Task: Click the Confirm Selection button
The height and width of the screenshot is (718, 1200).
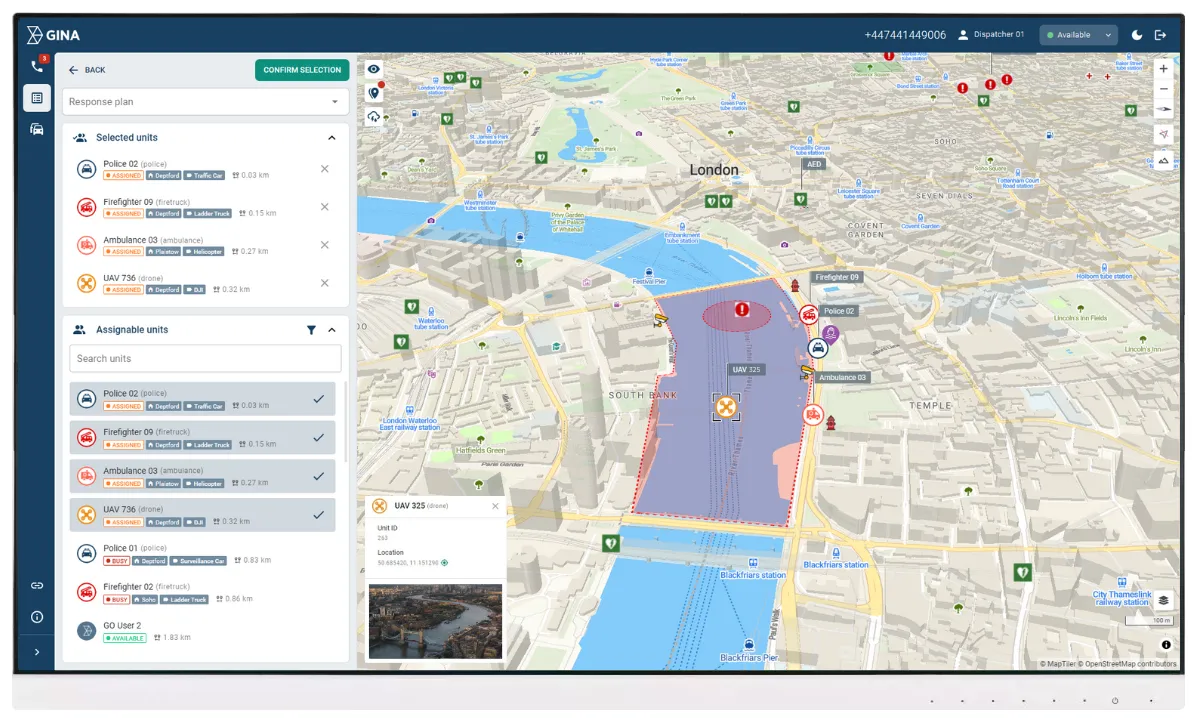Action: click(x=302, y=70)
